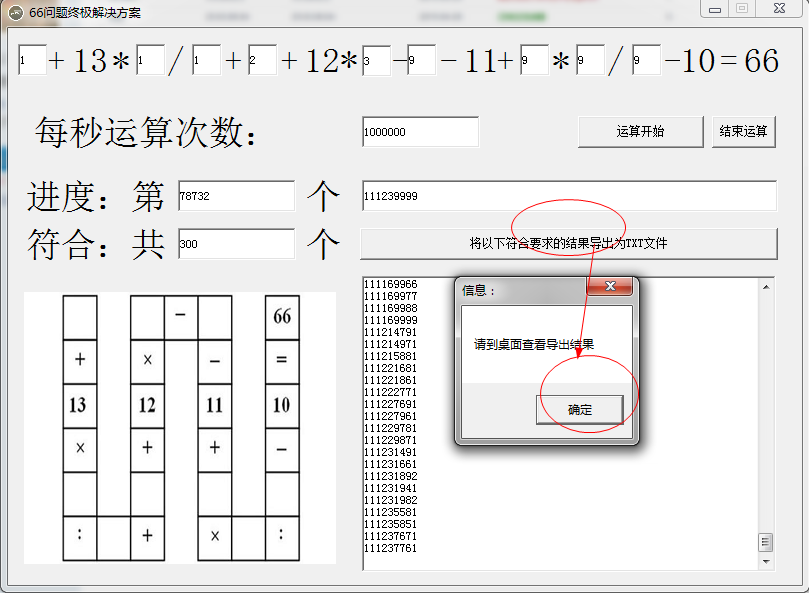Click the puzzle grid diagram image
The width and height of the screenshot is (809, 593).
(180, 425)
